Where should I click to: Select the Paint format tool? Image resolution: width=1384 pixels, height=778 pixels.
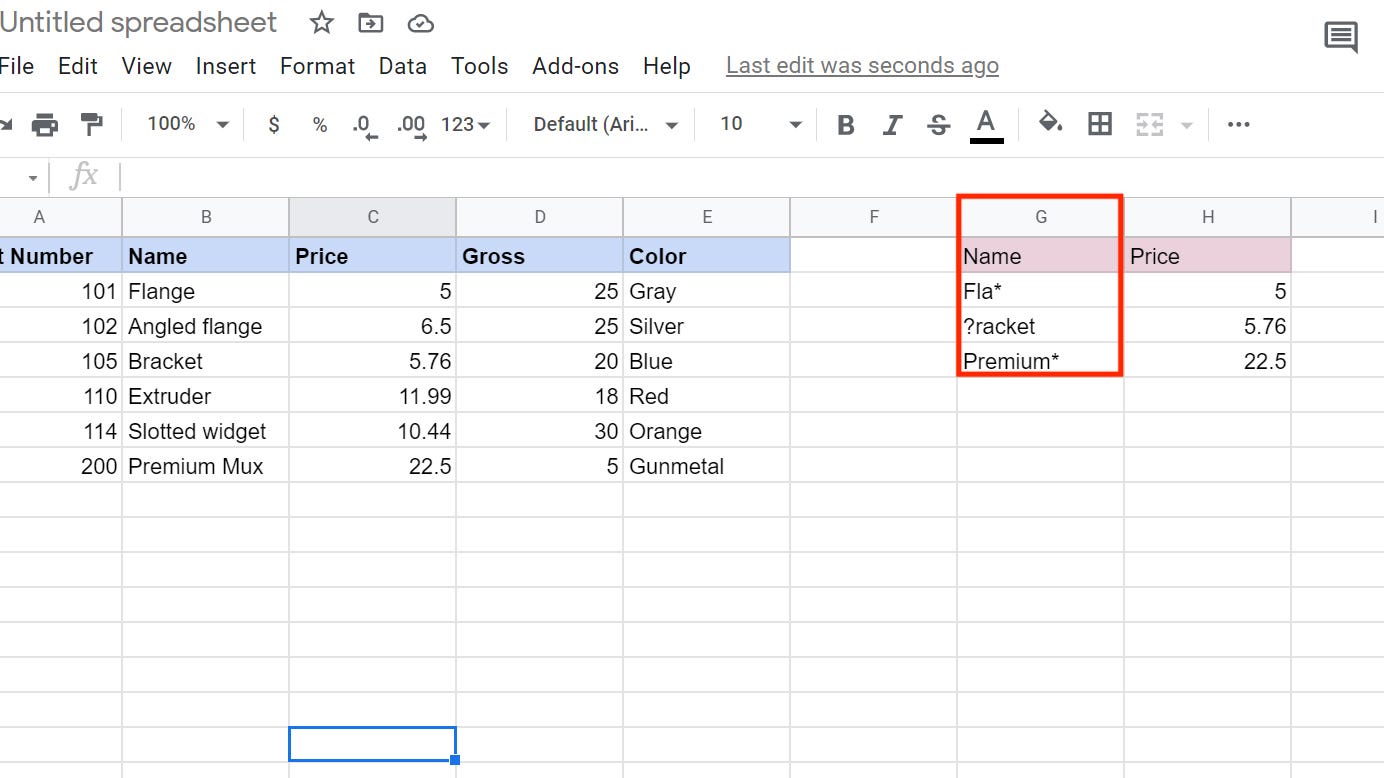pos(92,124)
